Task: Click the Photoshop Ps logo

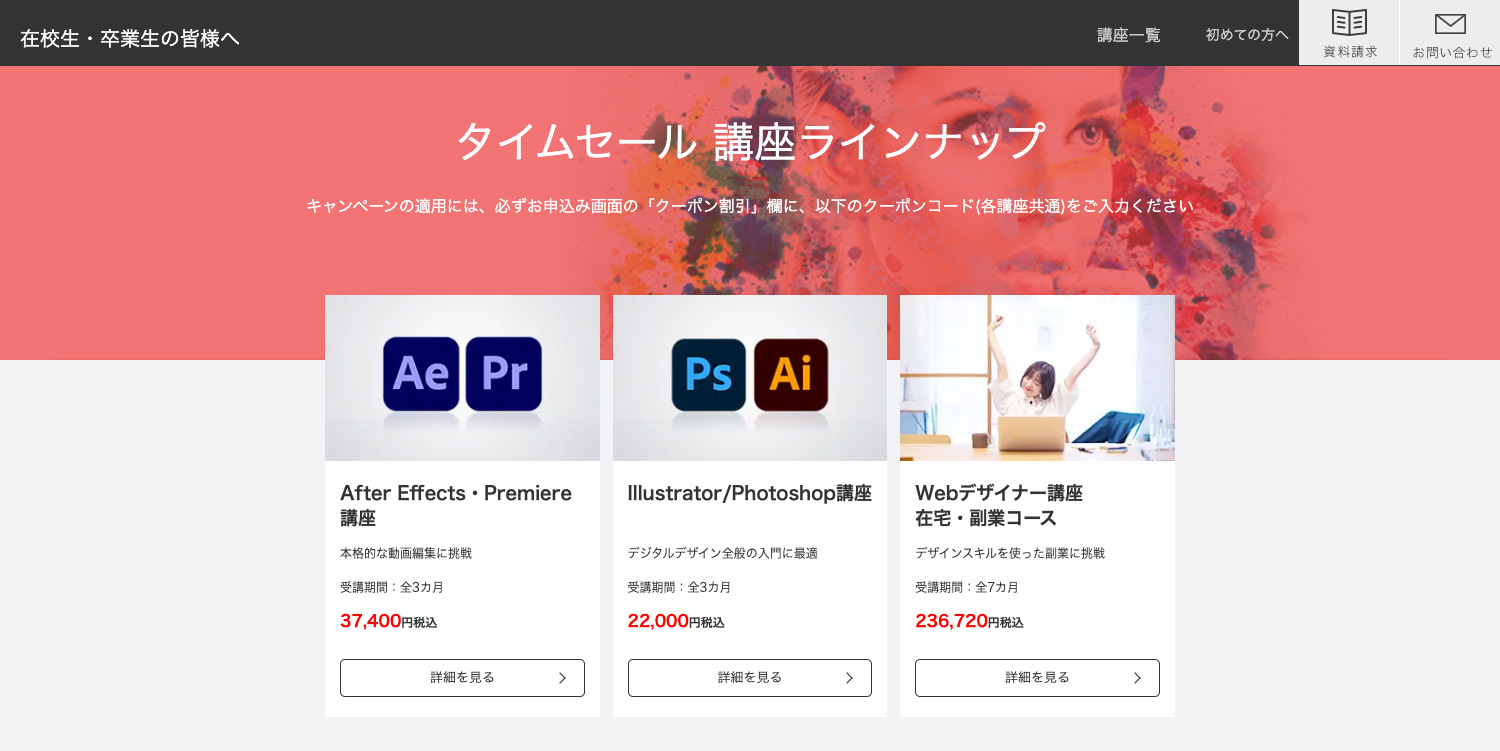Action: [709, 375]
